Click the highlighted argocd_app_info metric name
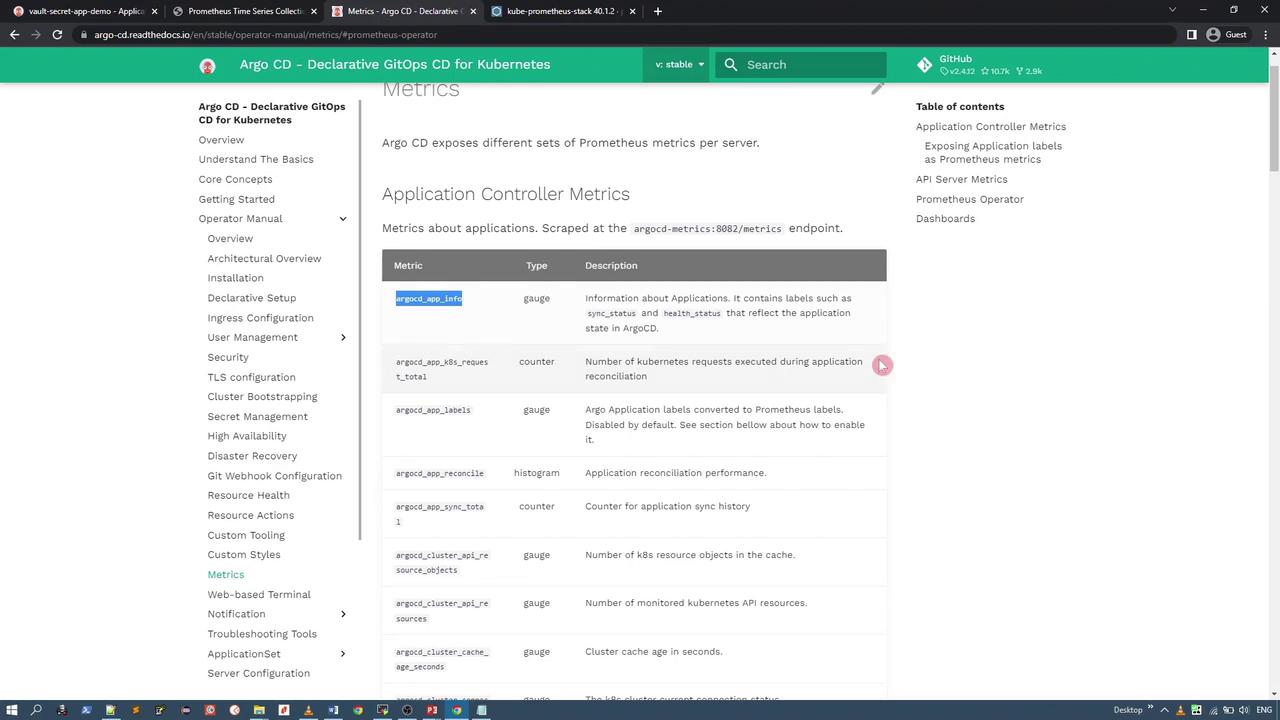1280x720 pixels. [429, 299]
